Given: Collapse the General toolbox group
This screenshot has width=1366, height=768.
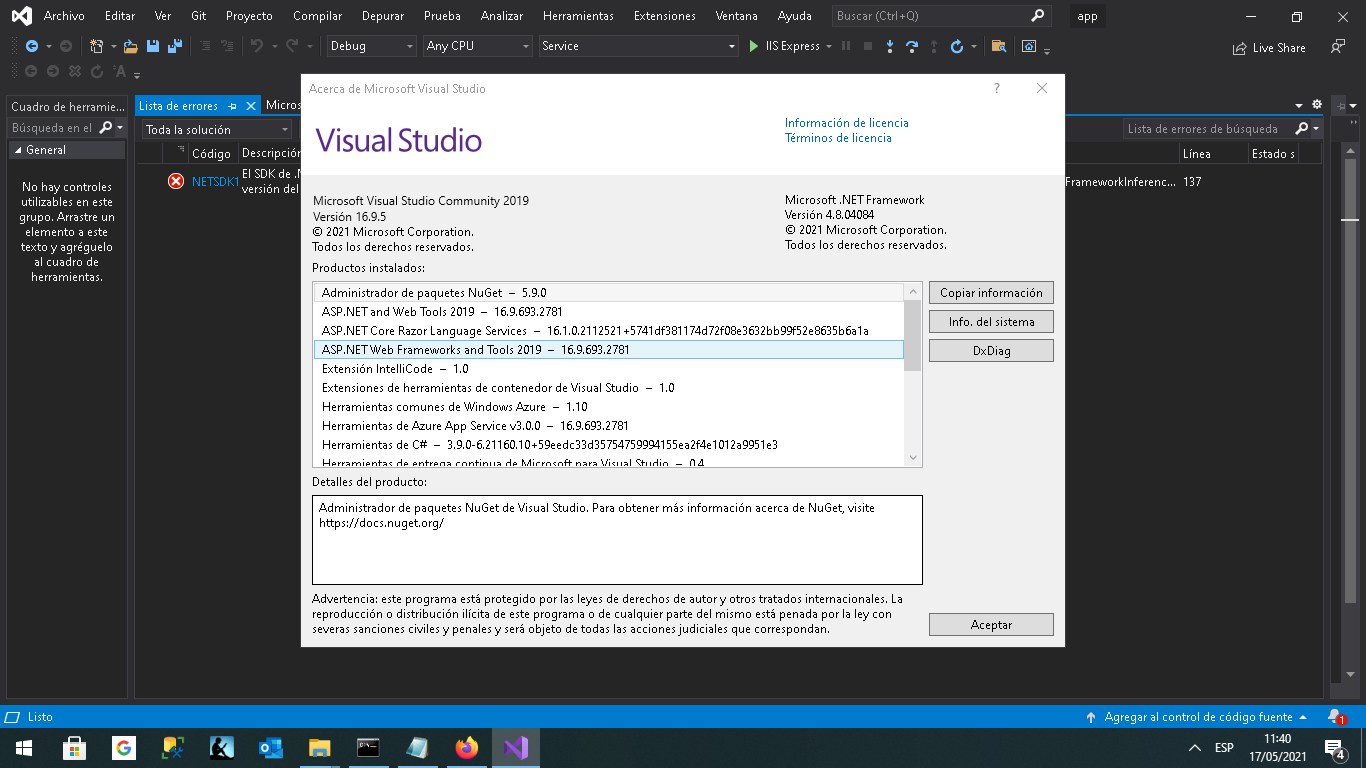Looking at the screenshot, I should tap(17, 150).
